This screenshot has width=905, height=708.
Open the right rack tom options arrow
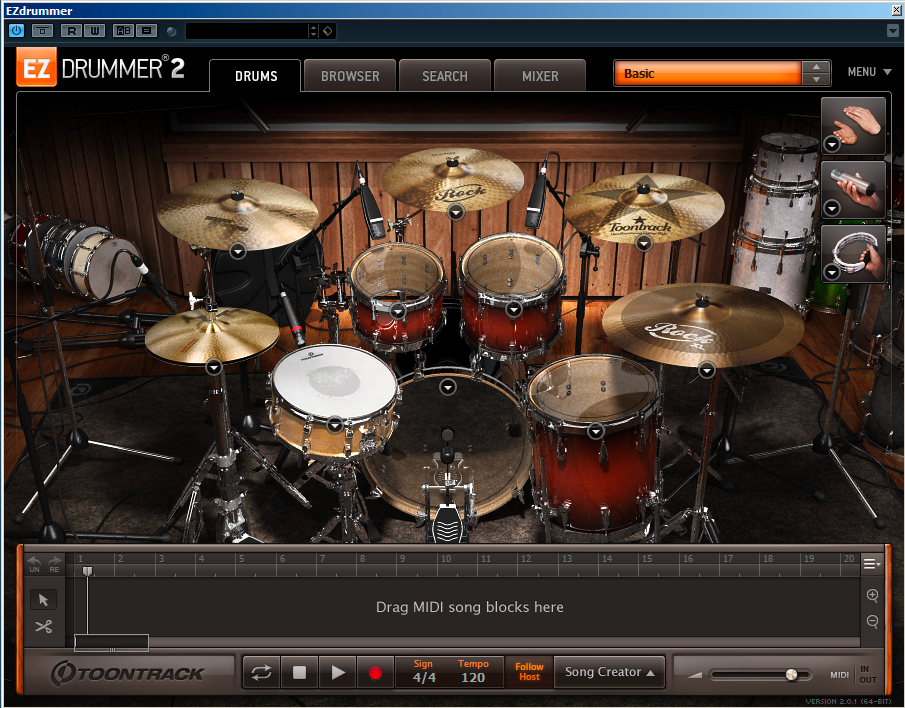click(513, 309)
